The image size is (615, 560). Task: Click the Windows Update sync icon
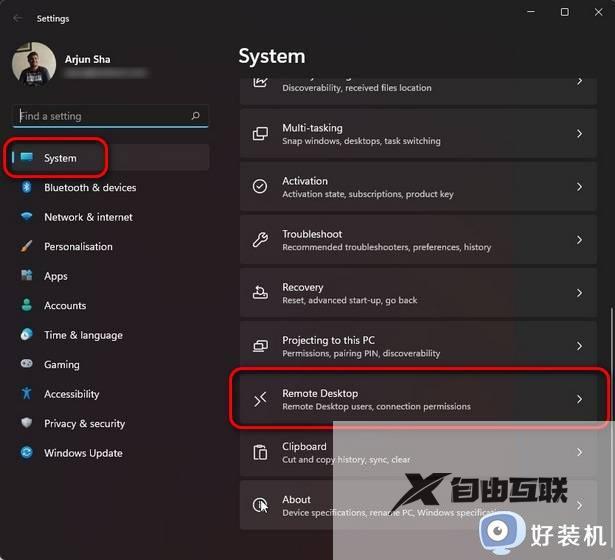coord(27,452)
